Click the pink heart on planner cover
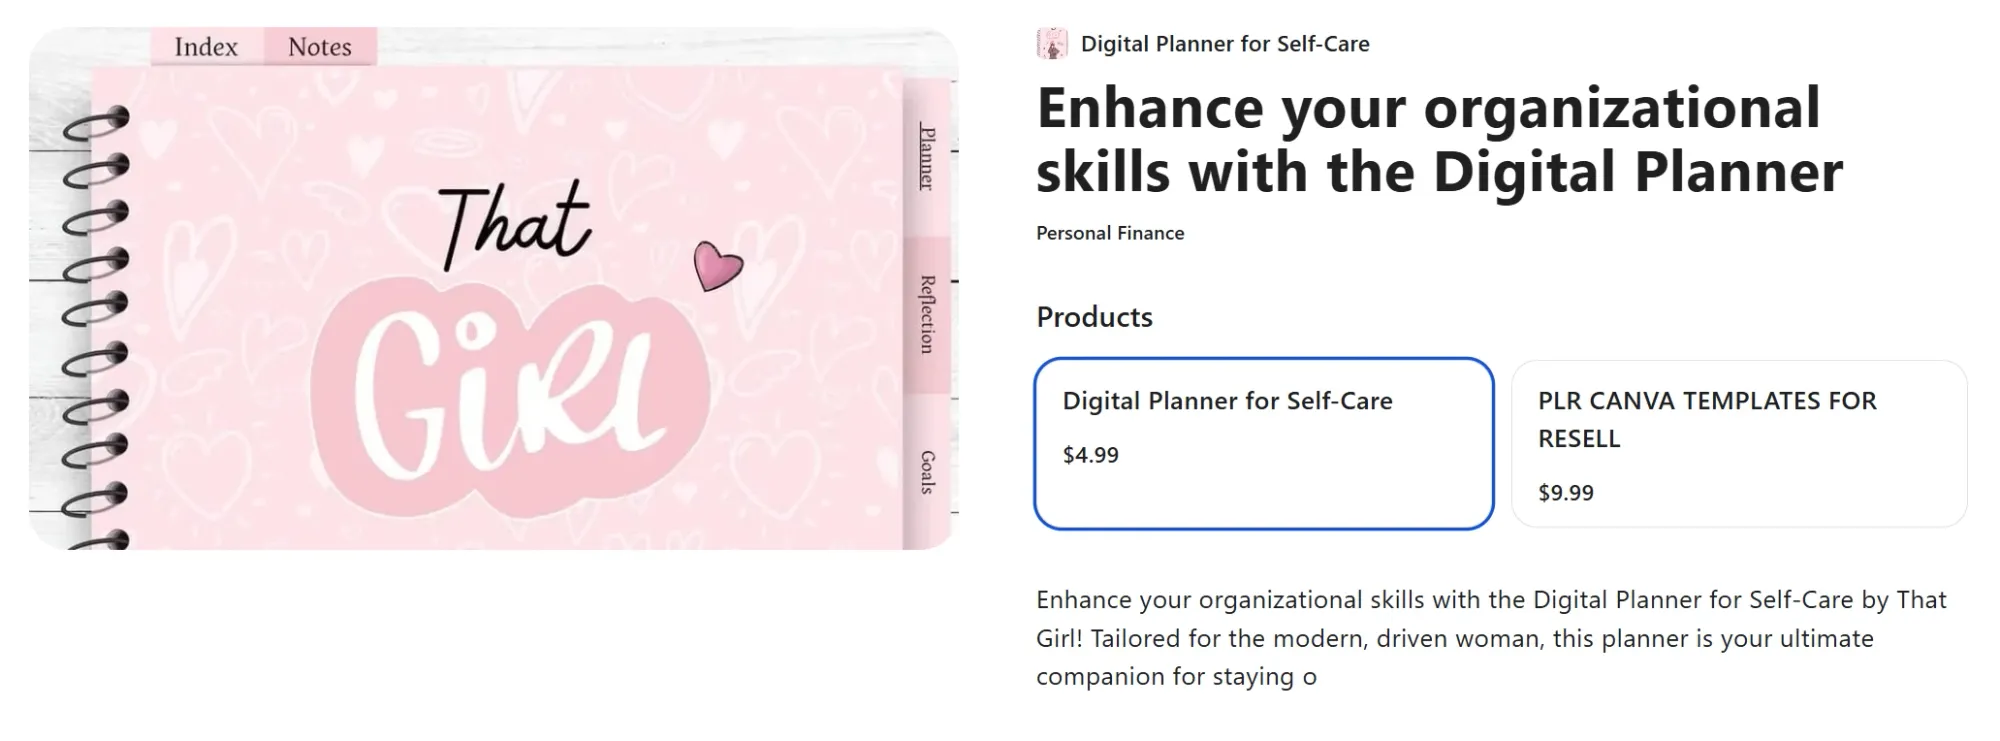 coord(717,267)
